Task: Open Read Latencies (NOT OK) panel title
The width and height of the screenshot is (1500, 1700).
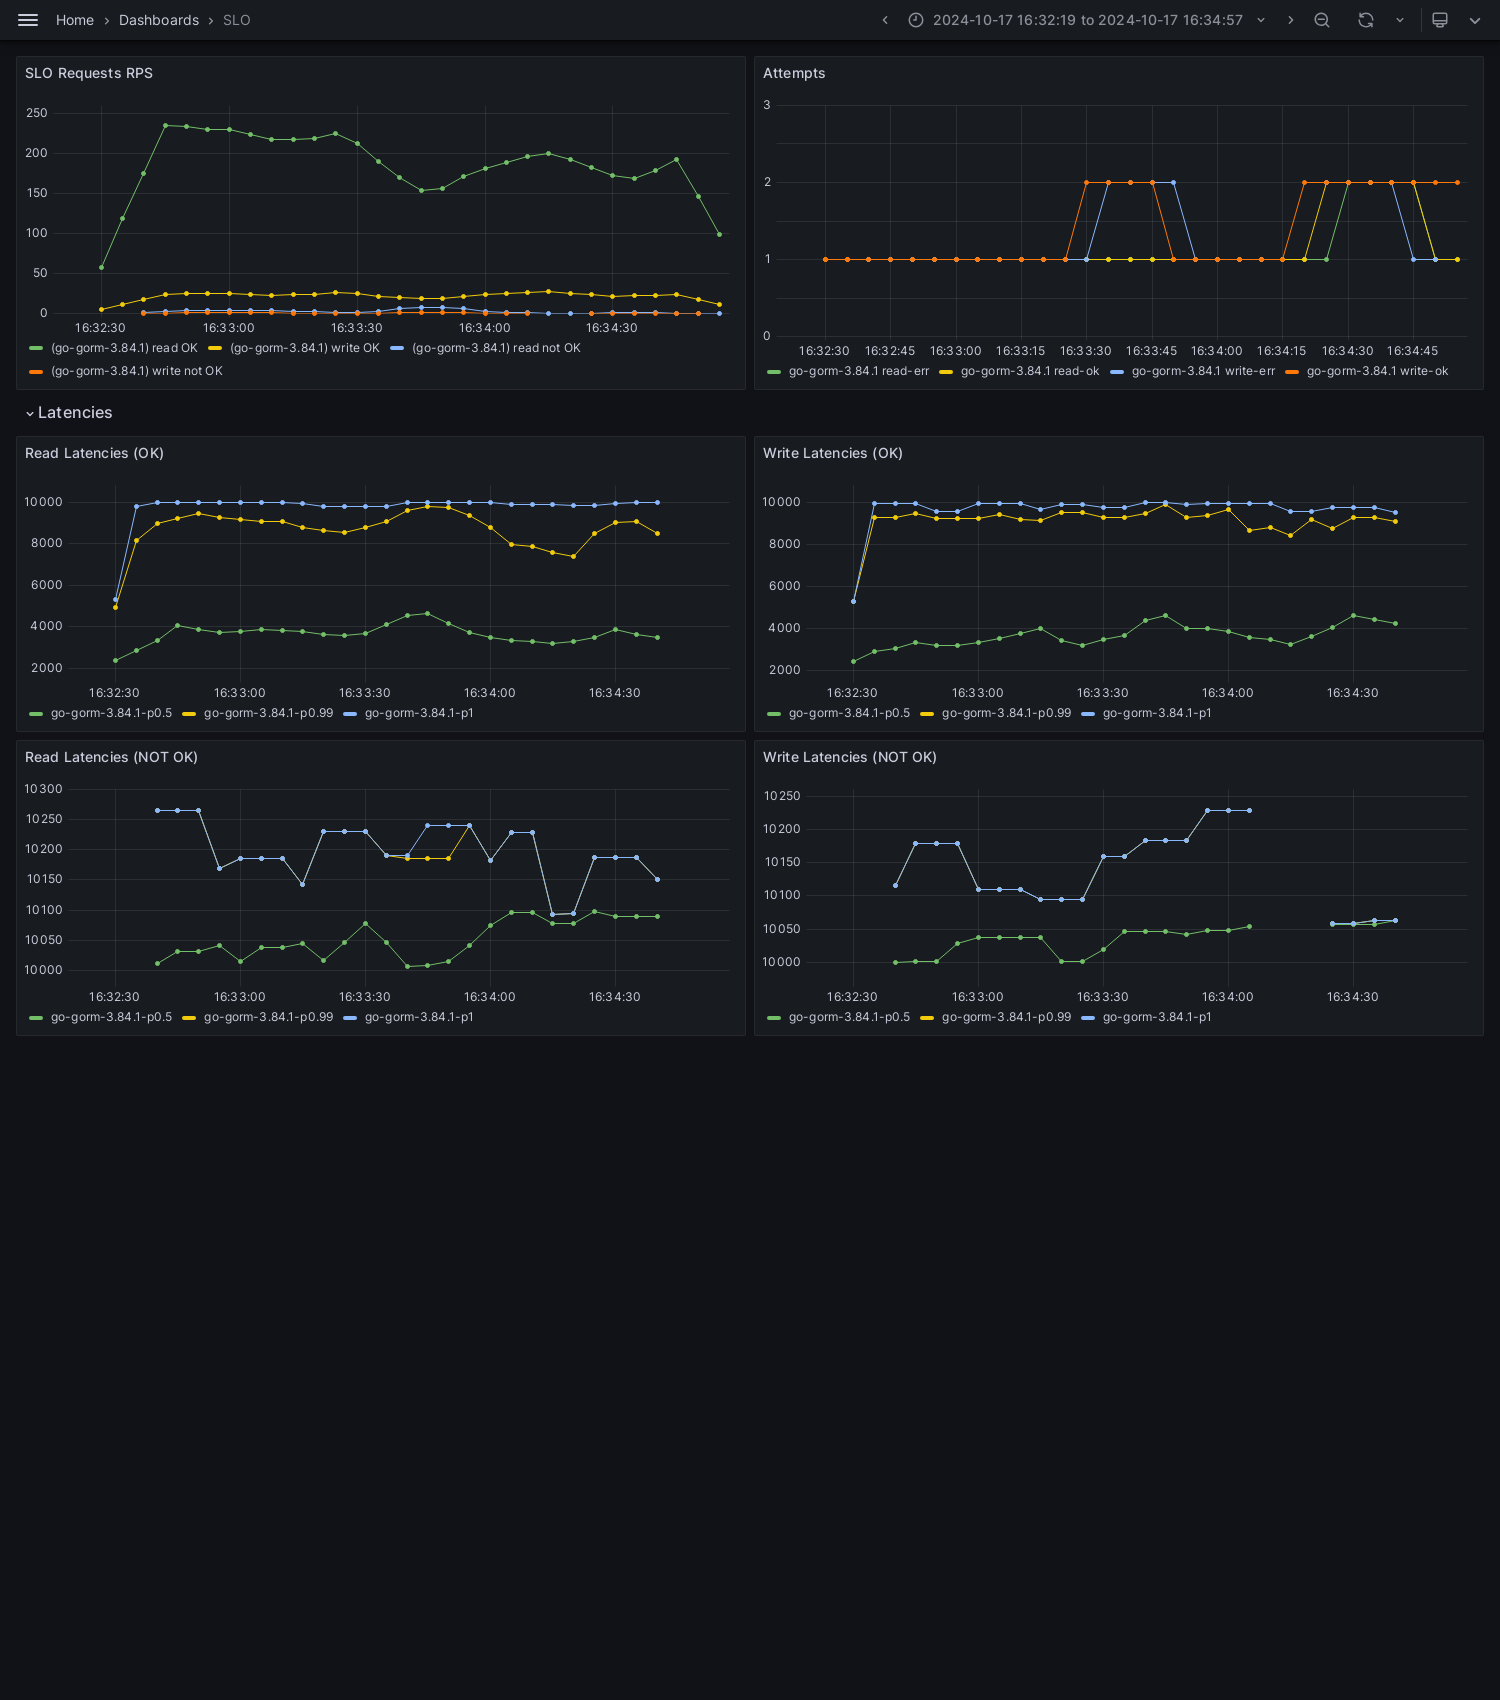Action: click(111, 757)
